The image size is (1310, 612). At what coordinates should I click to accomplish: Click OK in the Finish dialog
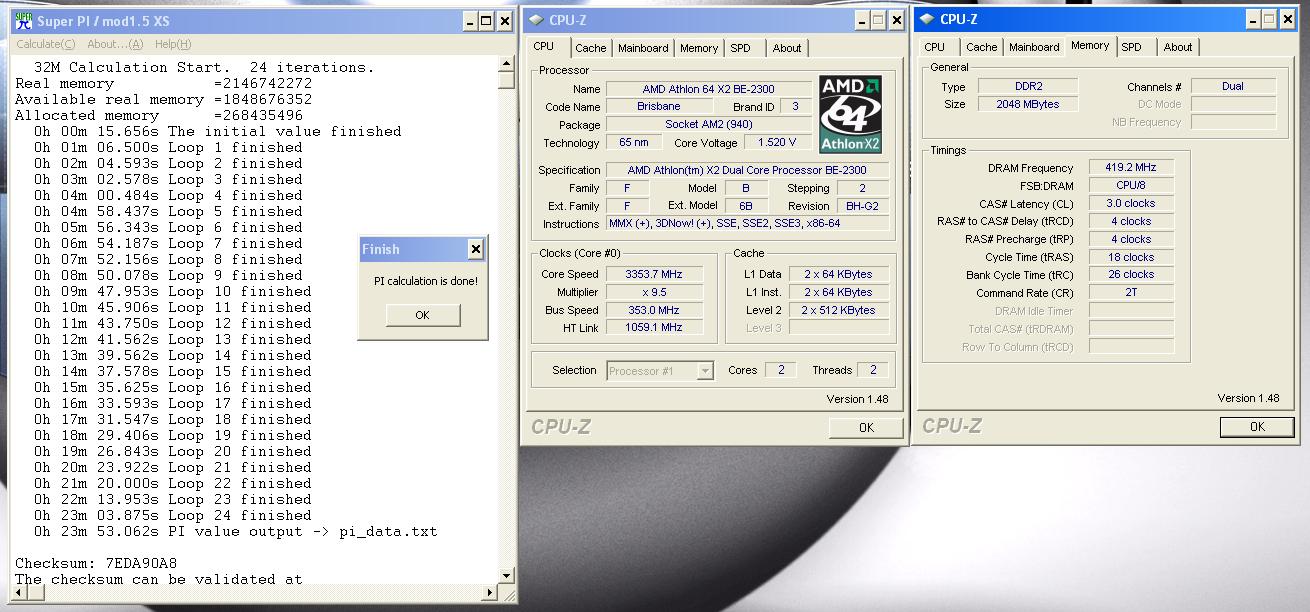click(x=422, y=315)
